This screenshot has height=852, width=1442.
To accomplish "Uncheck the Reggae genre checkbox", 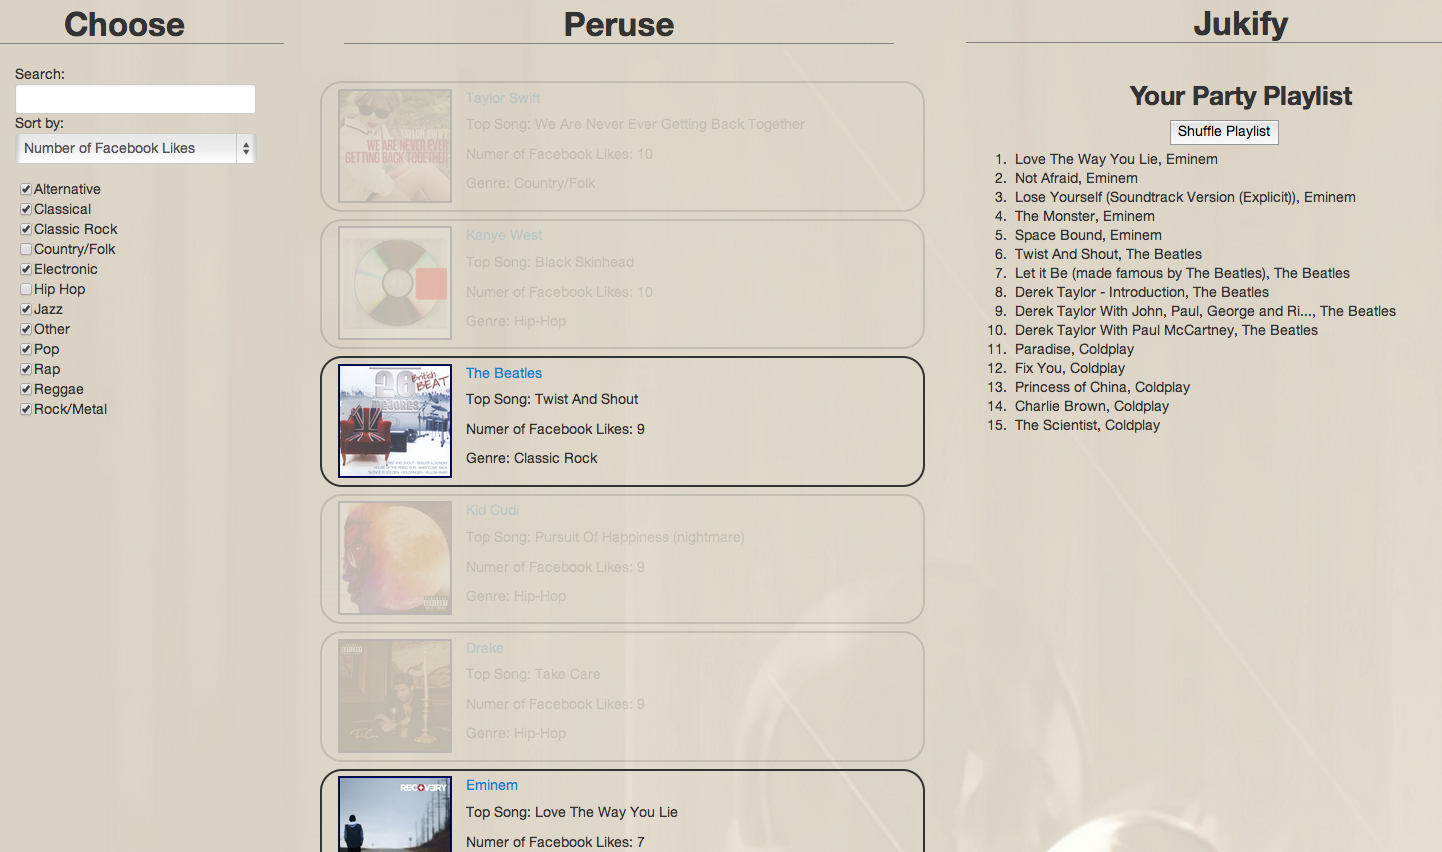I will [26, 389].
